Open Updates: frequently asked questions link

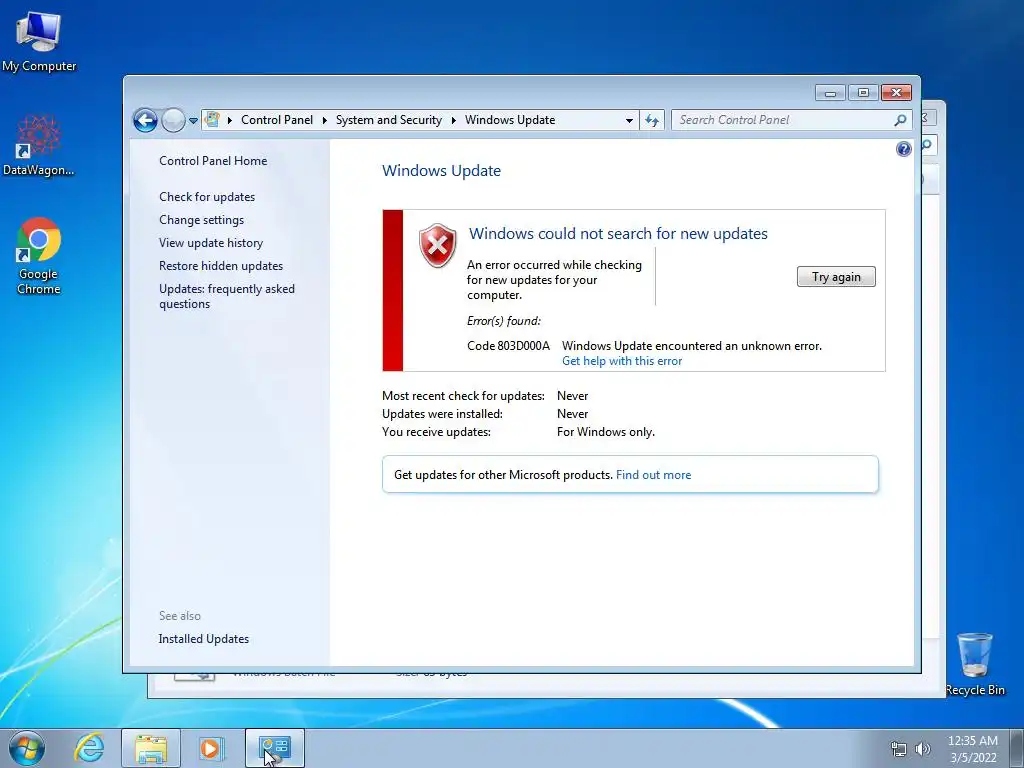[227, 296]
